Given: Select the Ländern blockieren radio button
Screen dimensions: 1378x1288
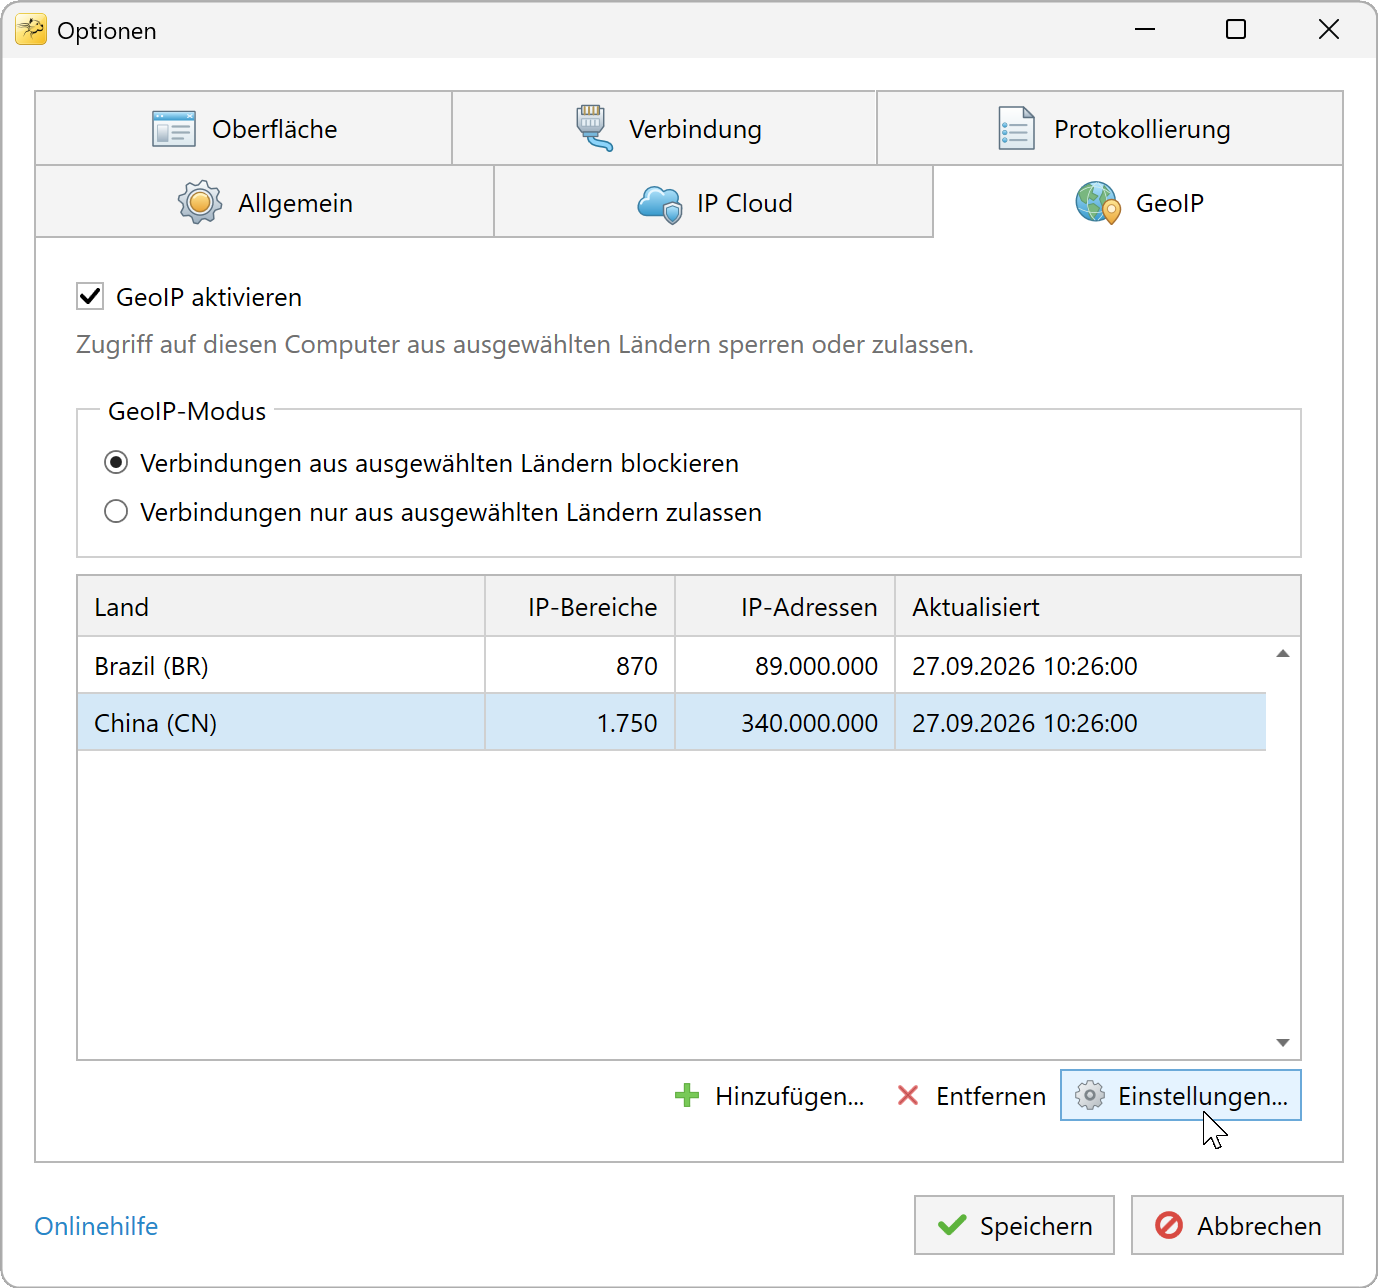Looking at the screenshot, I should point(116,462).
